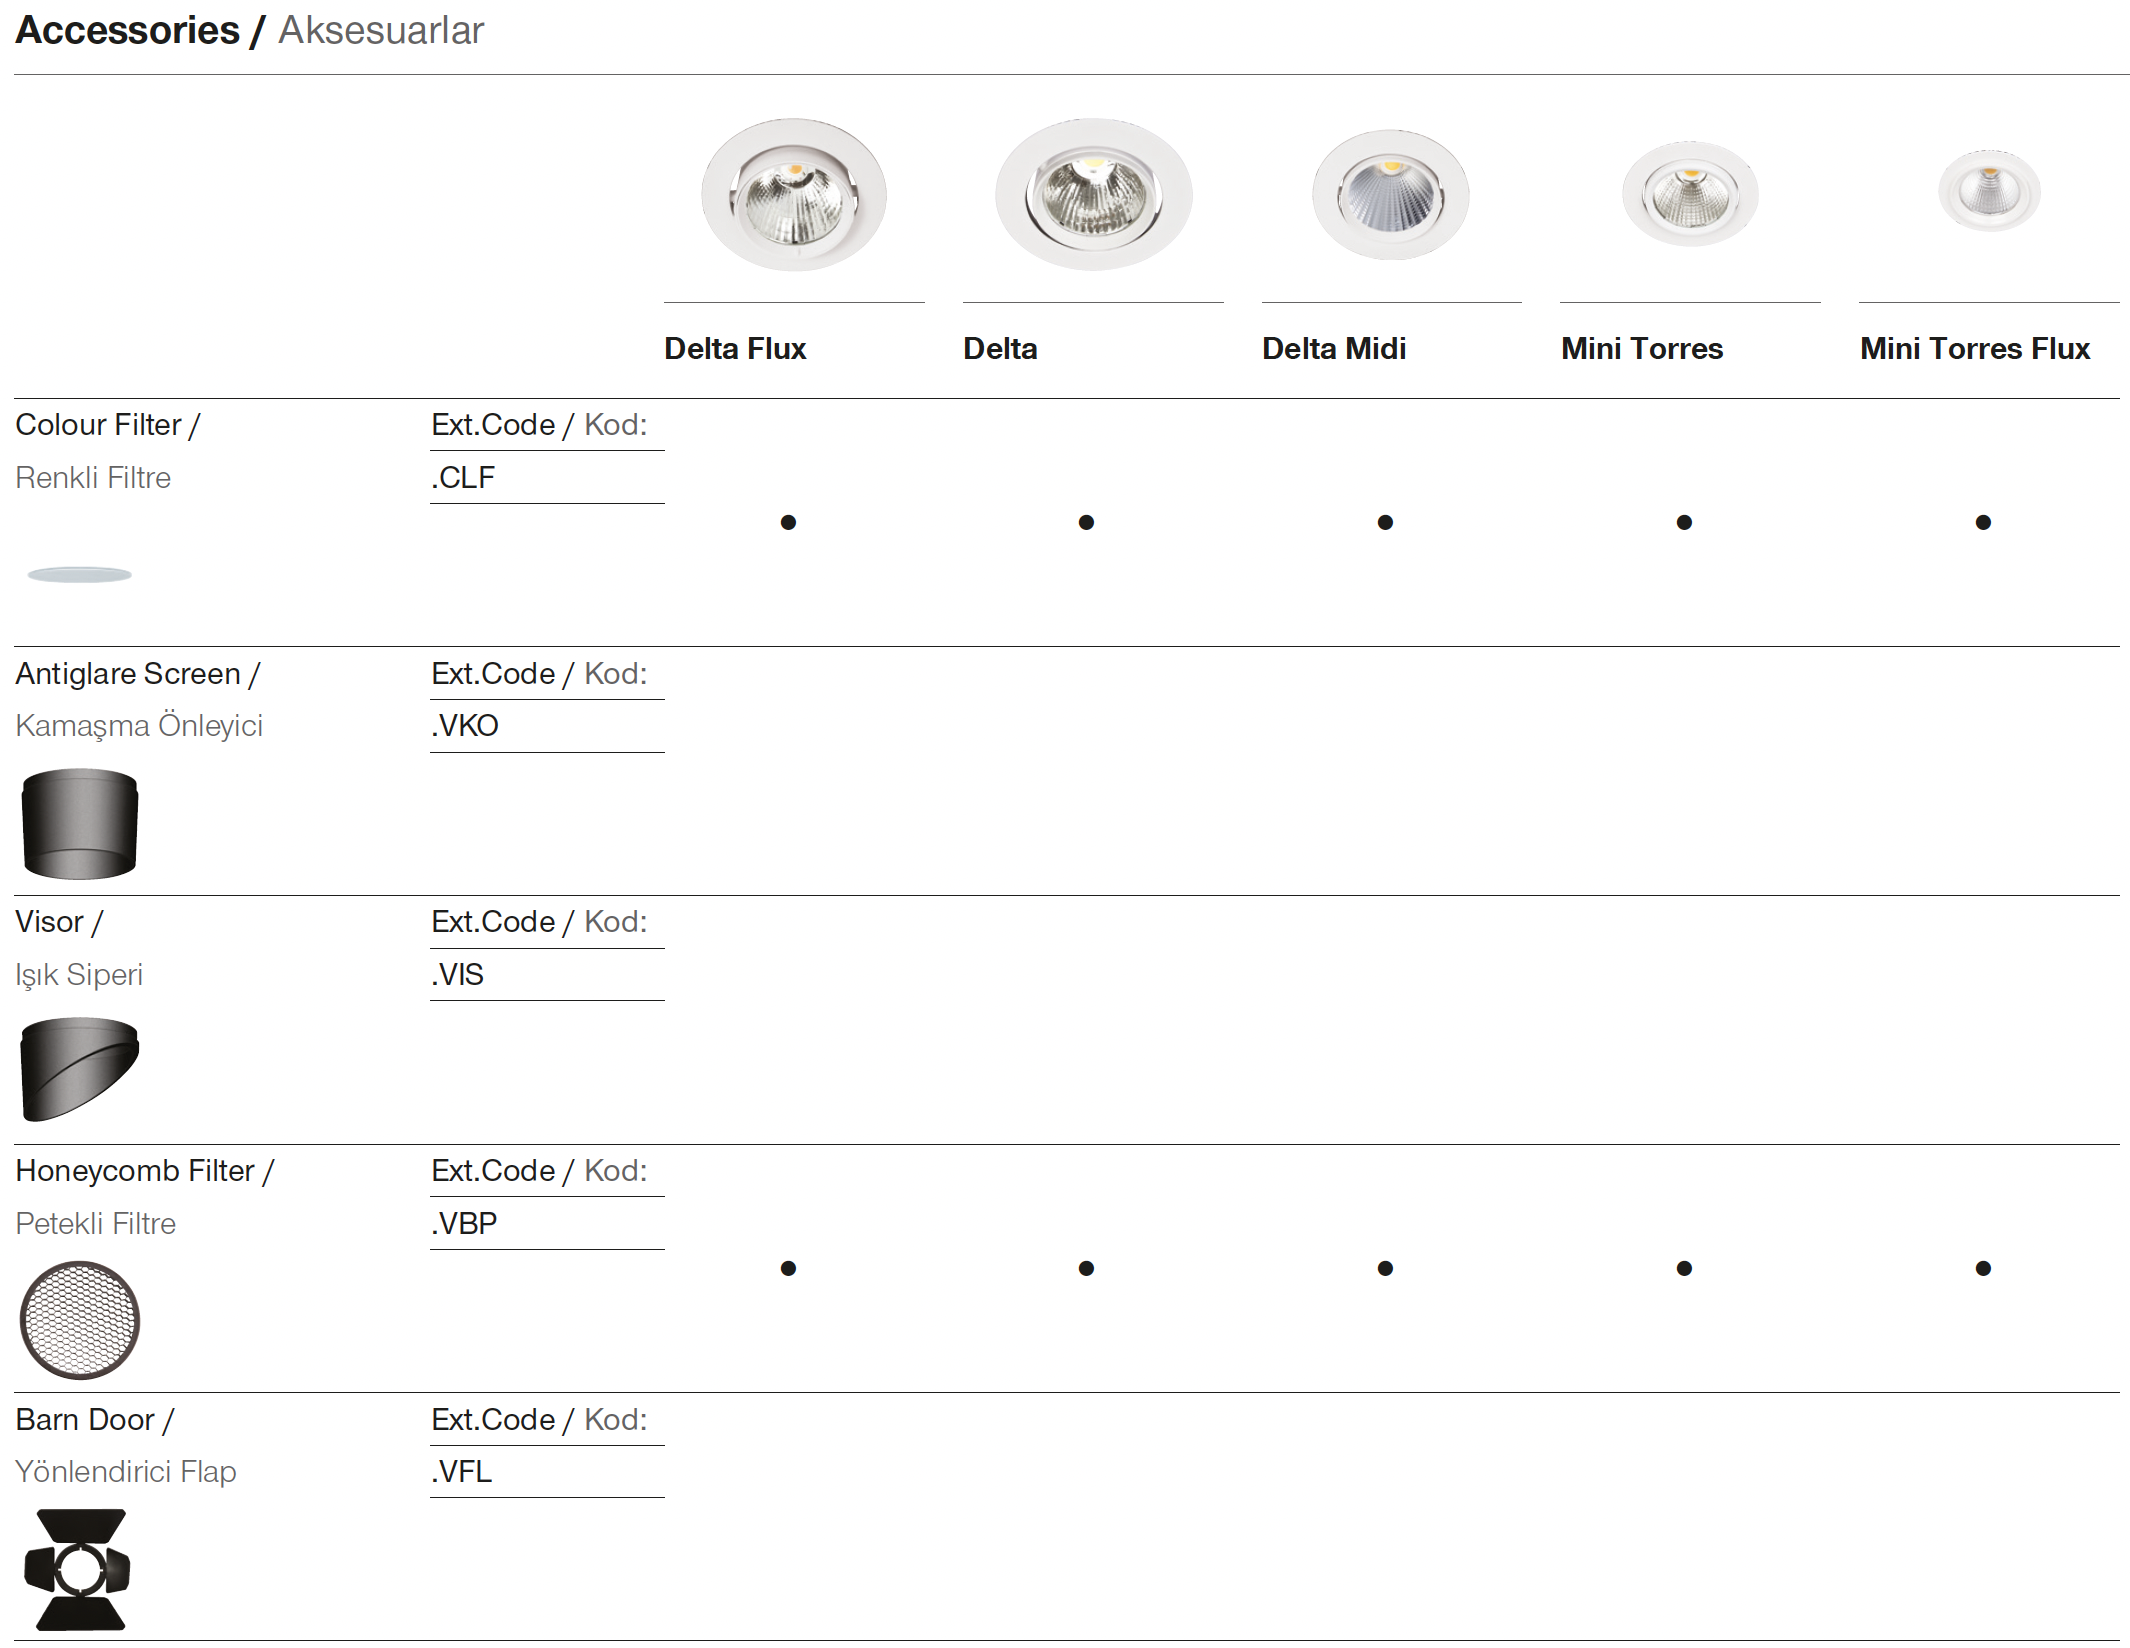2130x1648 pixels.
Task: Open the Mini Torres downlight image
Action: [1690, 194]
